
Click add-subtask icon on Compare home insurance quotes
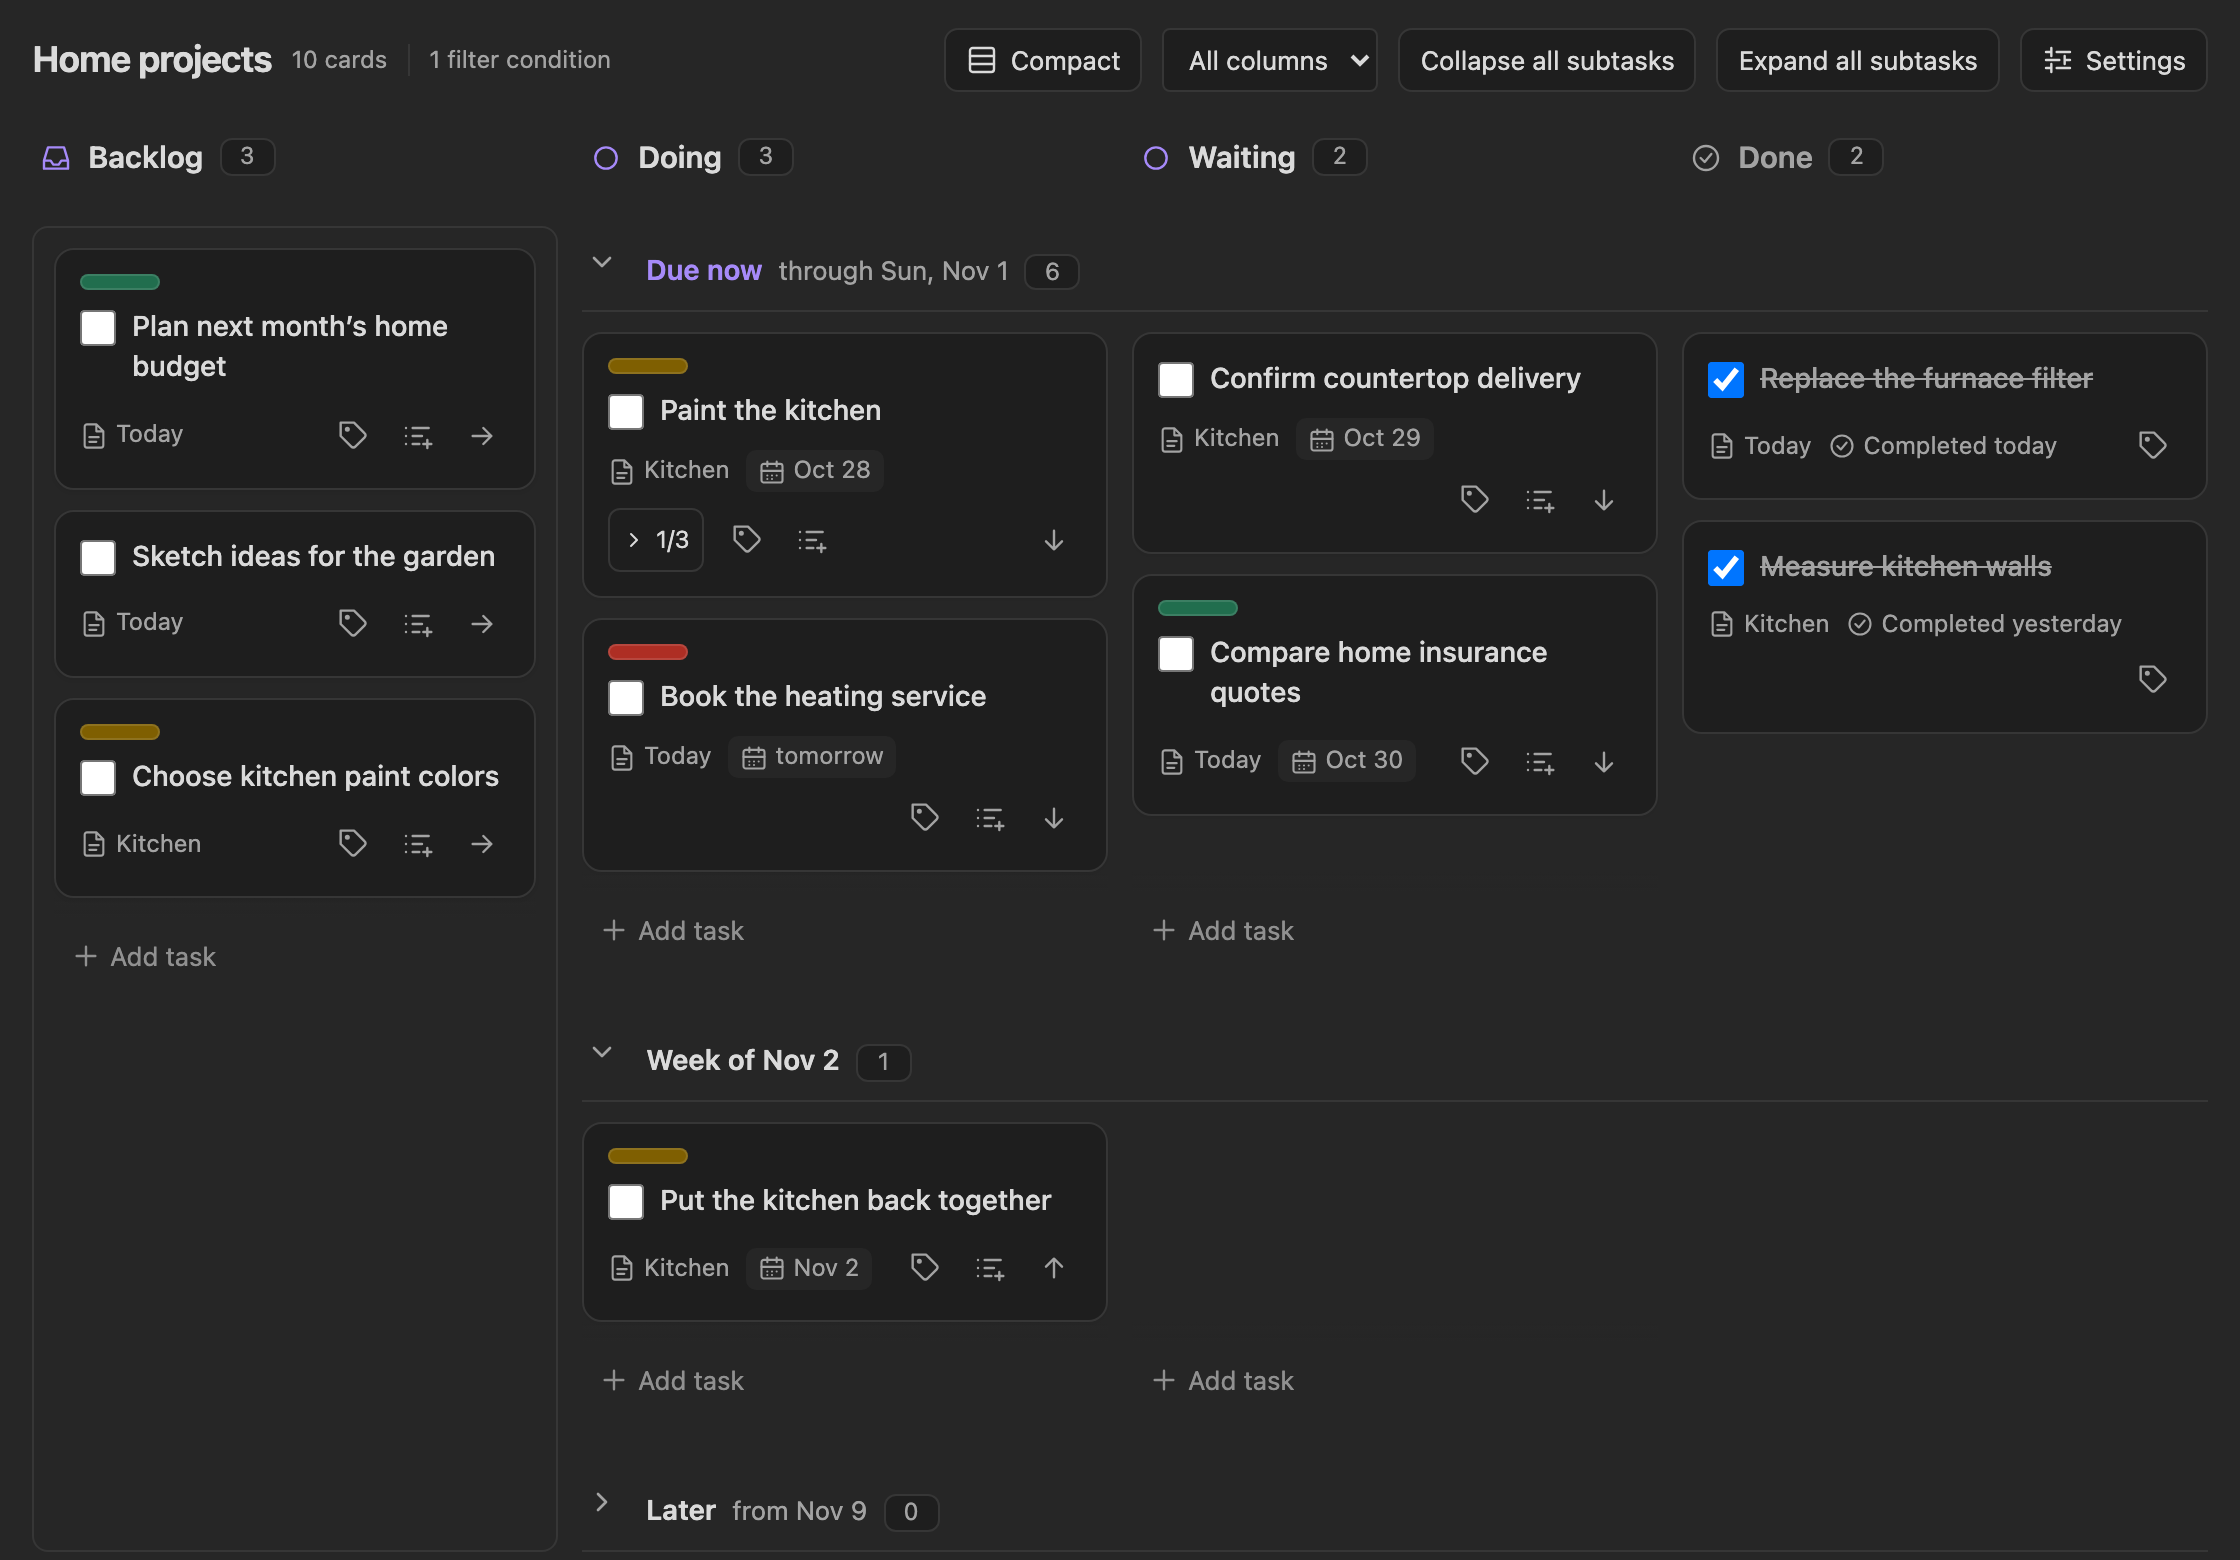tap(1540, 762)
